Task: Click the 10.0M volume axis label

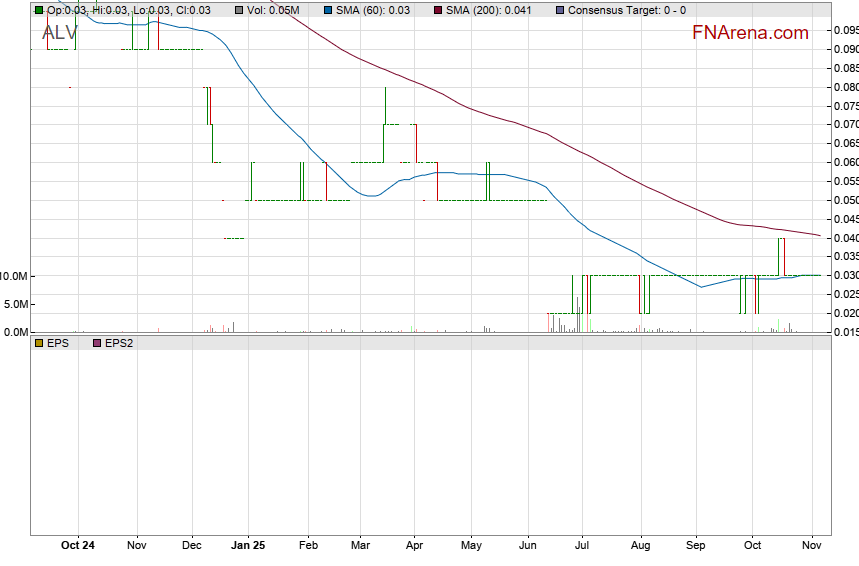Action: point(14,276)
